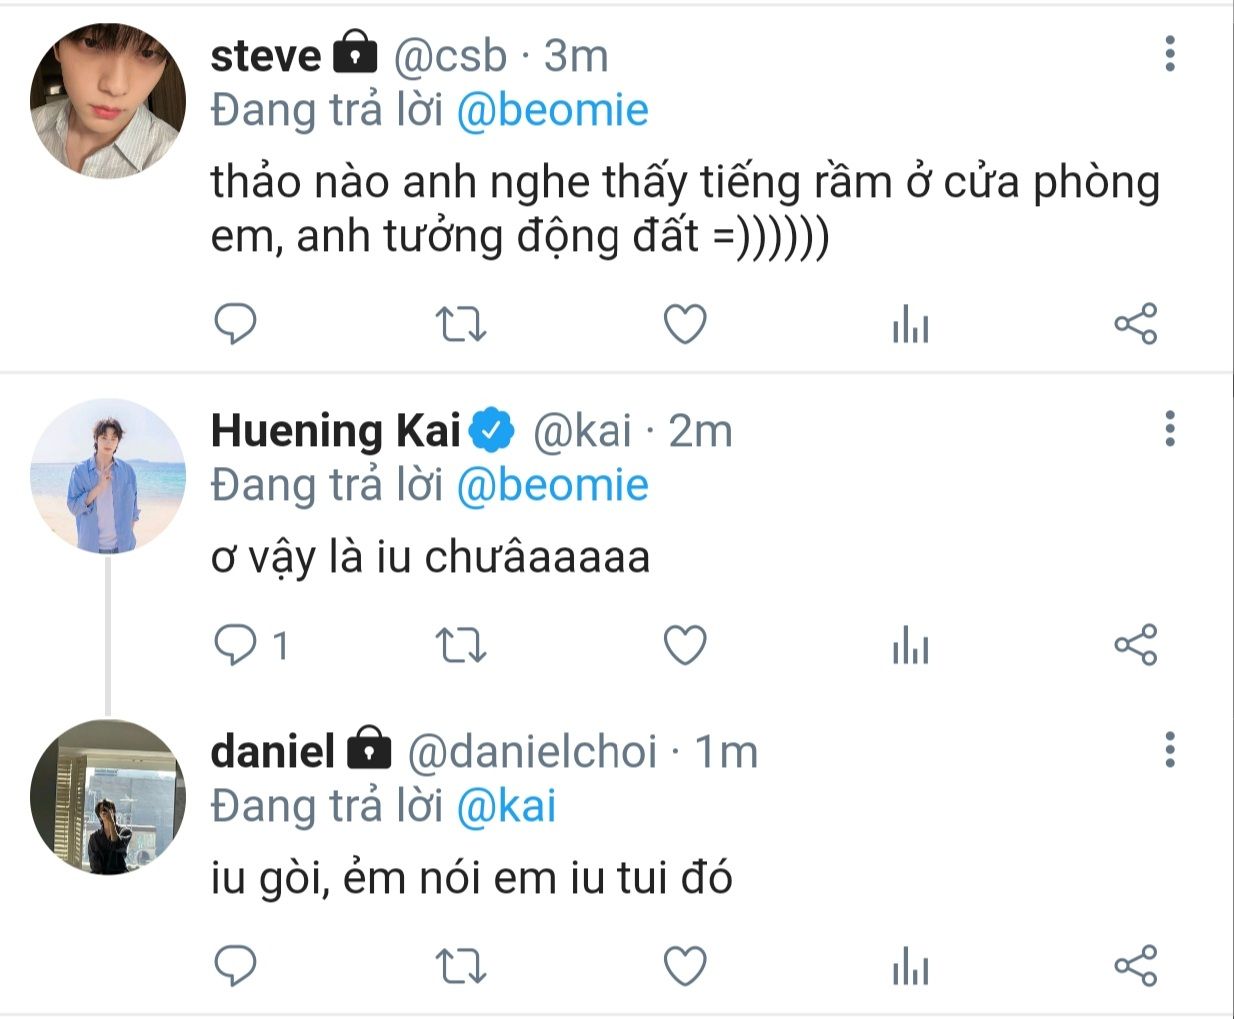Open daniel's profile name
Viewport: 1234px width, 1019px height.
(x=272, y=751)
